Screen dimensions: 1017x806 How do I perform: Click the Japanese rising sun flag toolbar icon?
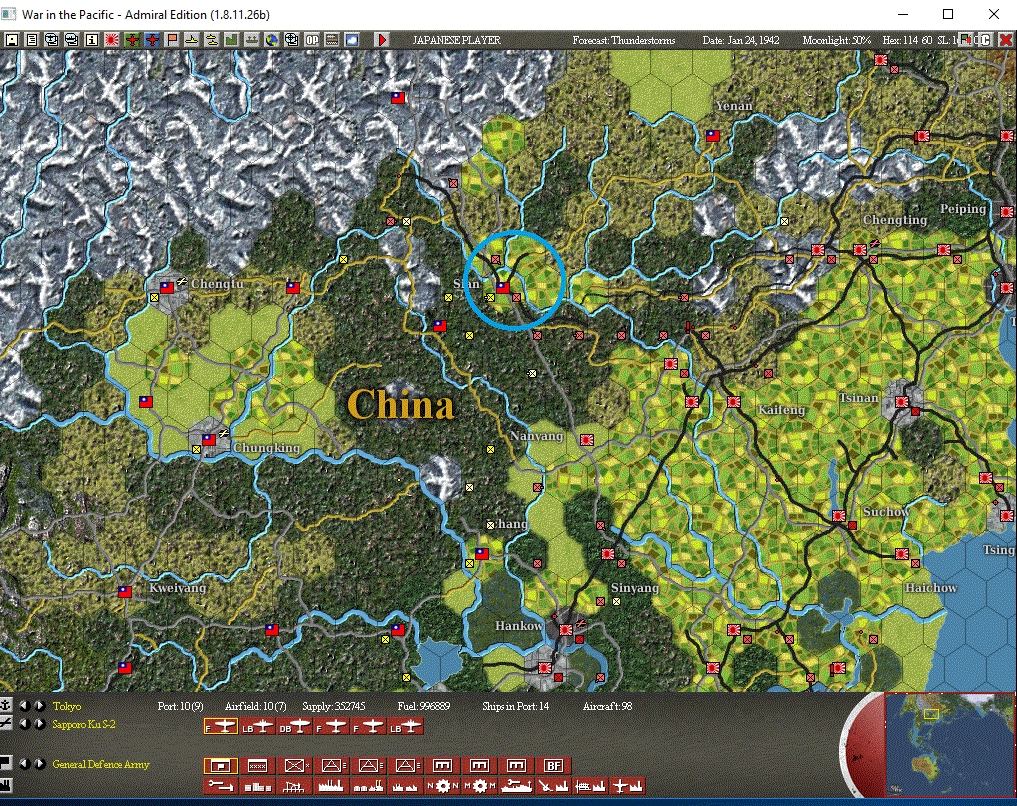112,40
